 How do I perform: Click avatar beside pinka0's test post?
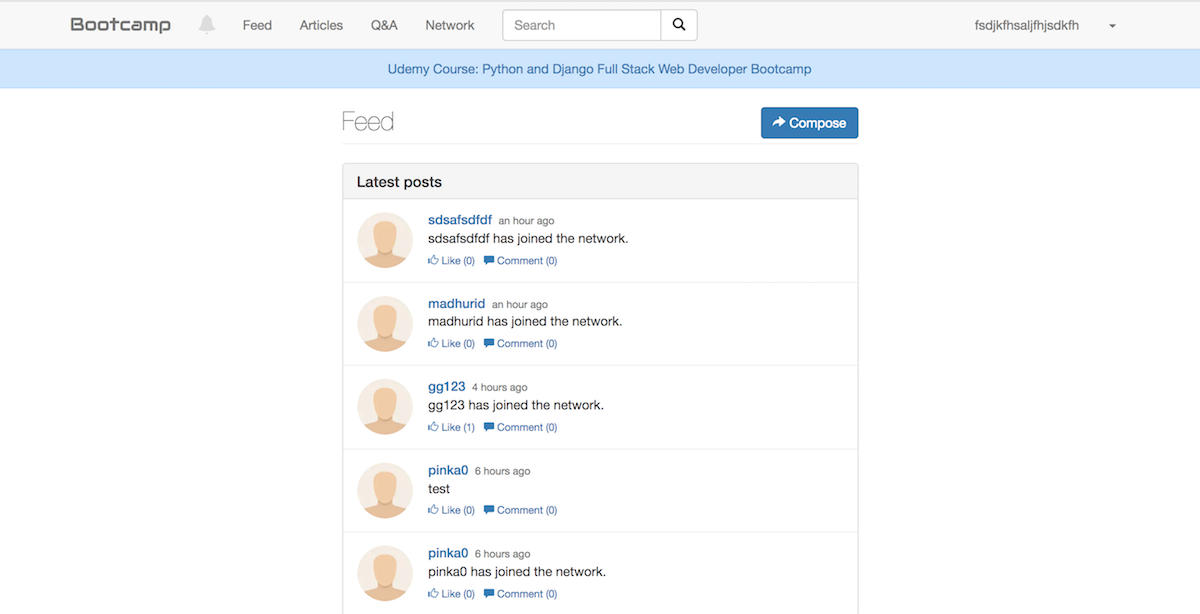point(385,490)
